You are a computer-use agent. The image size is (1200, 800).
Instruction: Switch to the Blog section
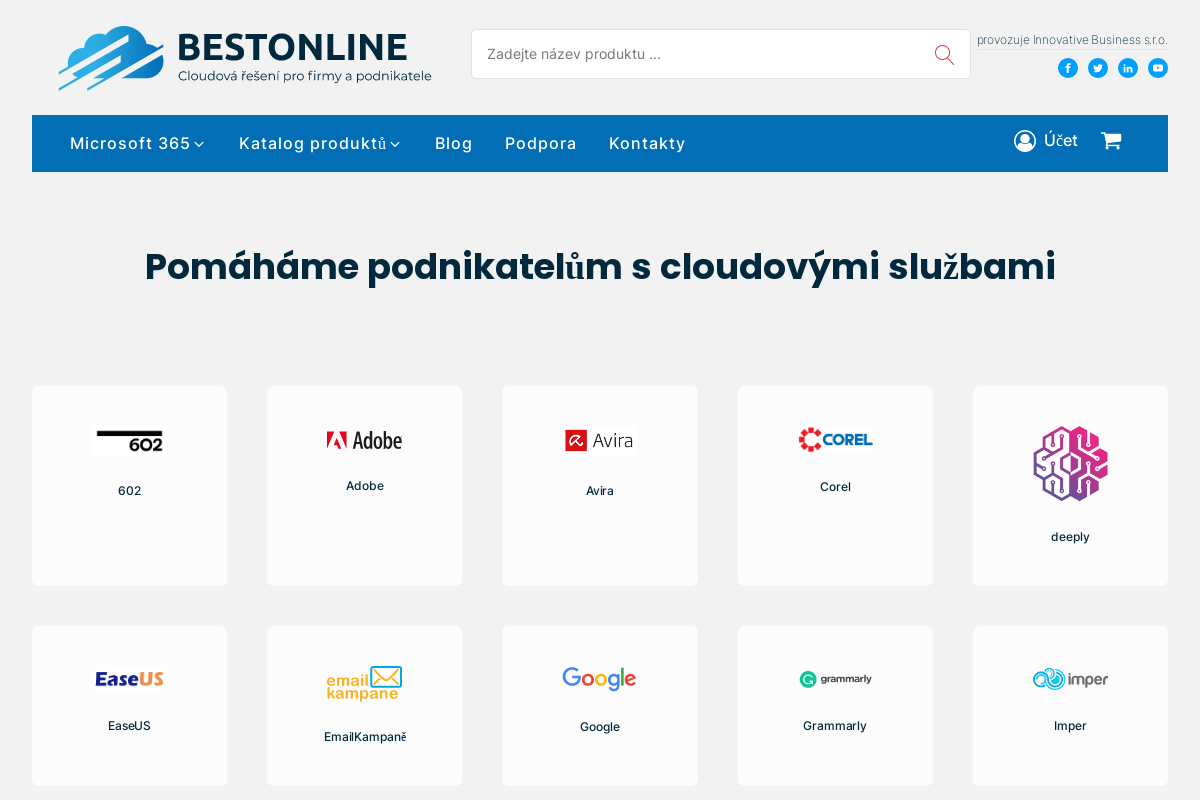coord(453,143)
